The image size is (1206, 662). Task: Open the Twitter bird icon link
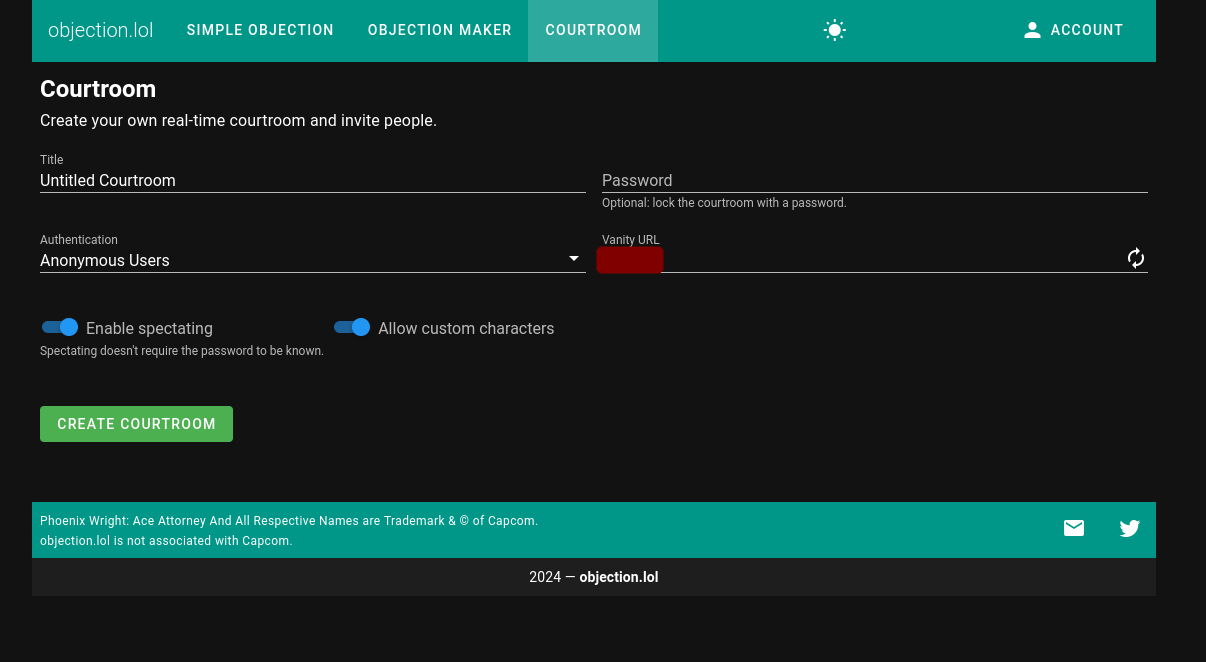1129,528
